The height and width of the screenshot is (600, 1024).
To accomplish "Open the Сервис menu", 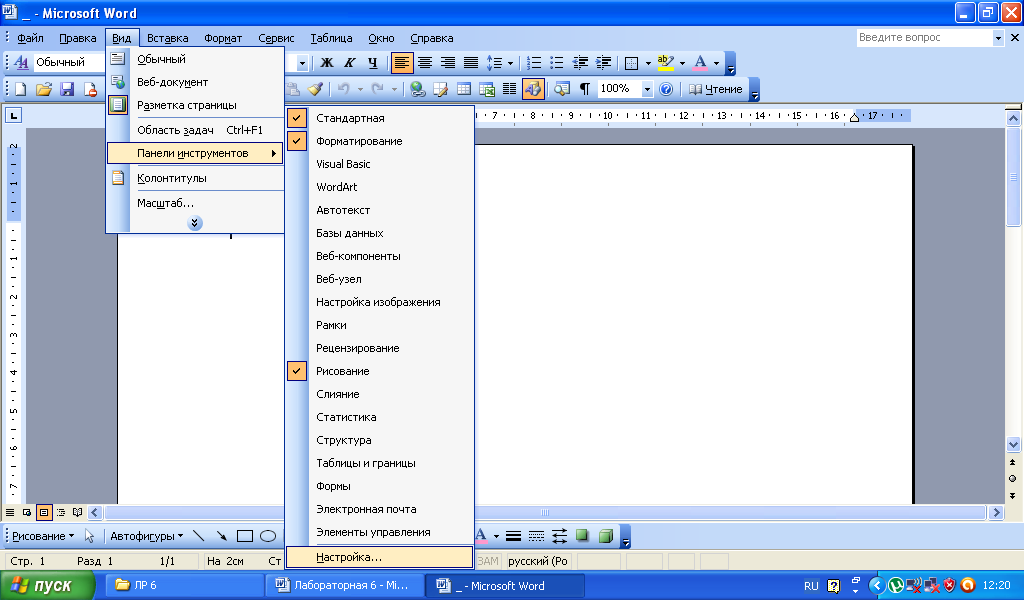I will [276, 38].
